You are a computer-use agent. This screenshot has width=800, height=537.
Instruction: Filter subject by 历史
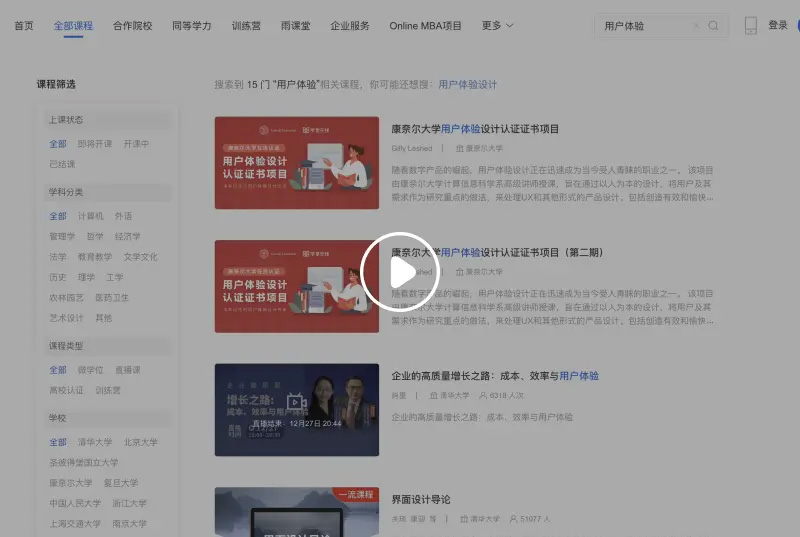[x=58, y=277]
